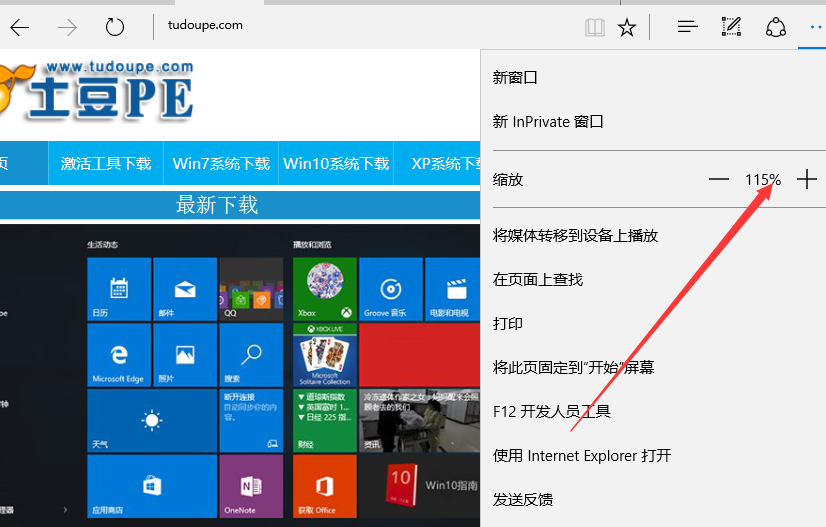Click the tudoupe.com address bar
This screenshot has width=826, height=527.
(x=205, y=25)
